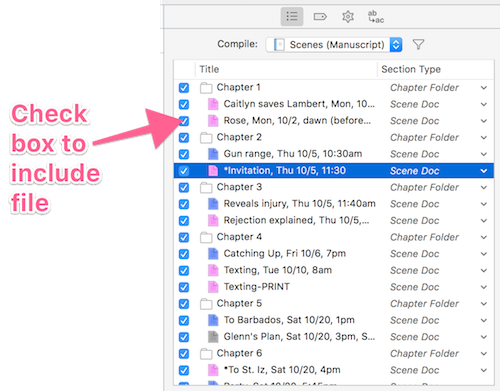Click blue document icon of Reveals injury
Image resolution: width=500 pixels, height=391 pixels.
coord(213,204)
